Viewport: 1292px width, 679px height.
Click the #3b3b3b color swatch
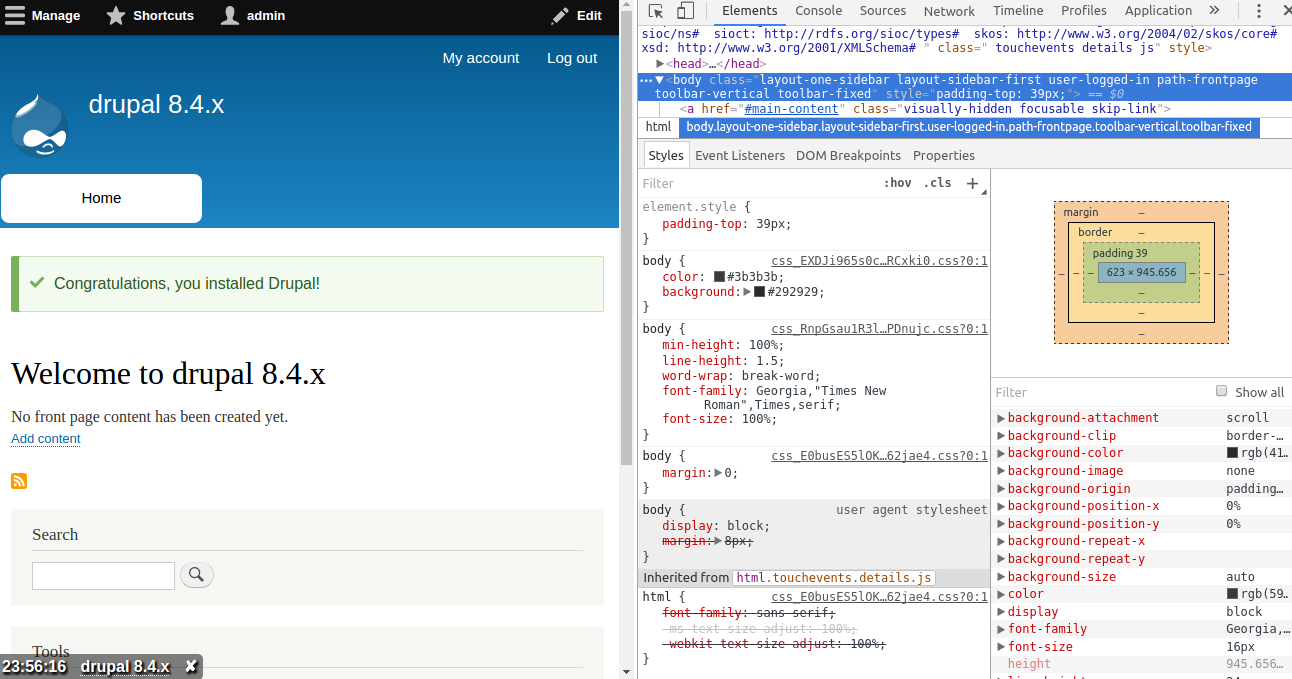(x=719, y=277)
